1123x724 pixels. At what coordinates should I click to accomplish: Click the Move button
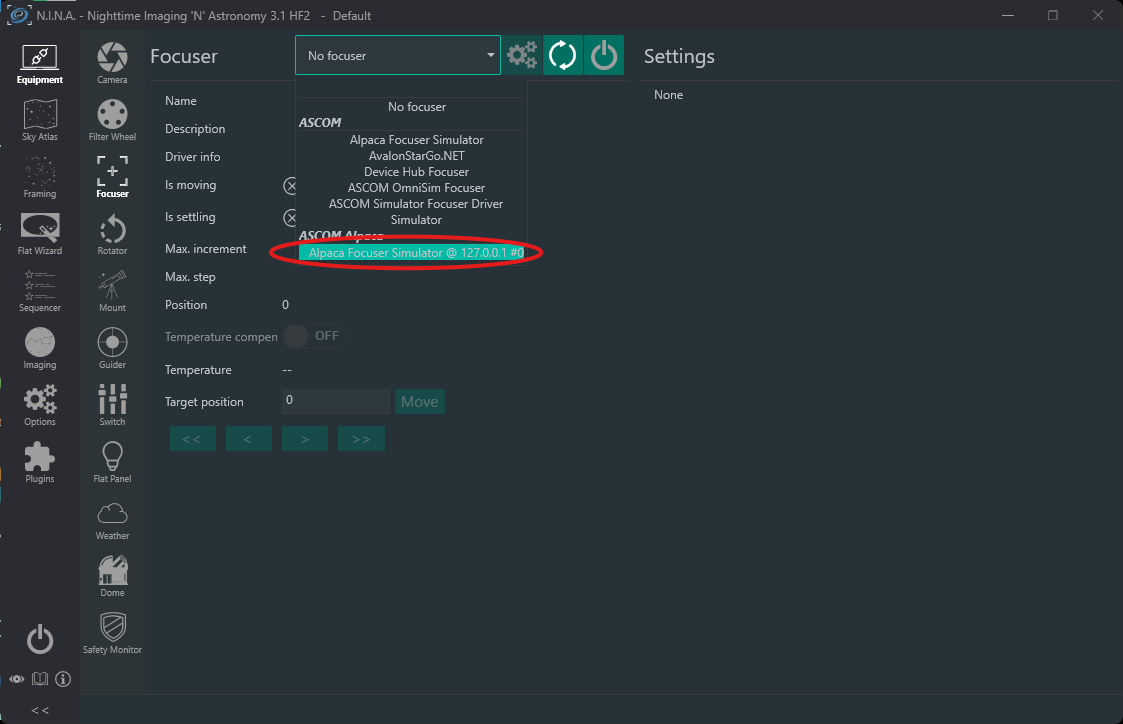[x=420, y=402]
